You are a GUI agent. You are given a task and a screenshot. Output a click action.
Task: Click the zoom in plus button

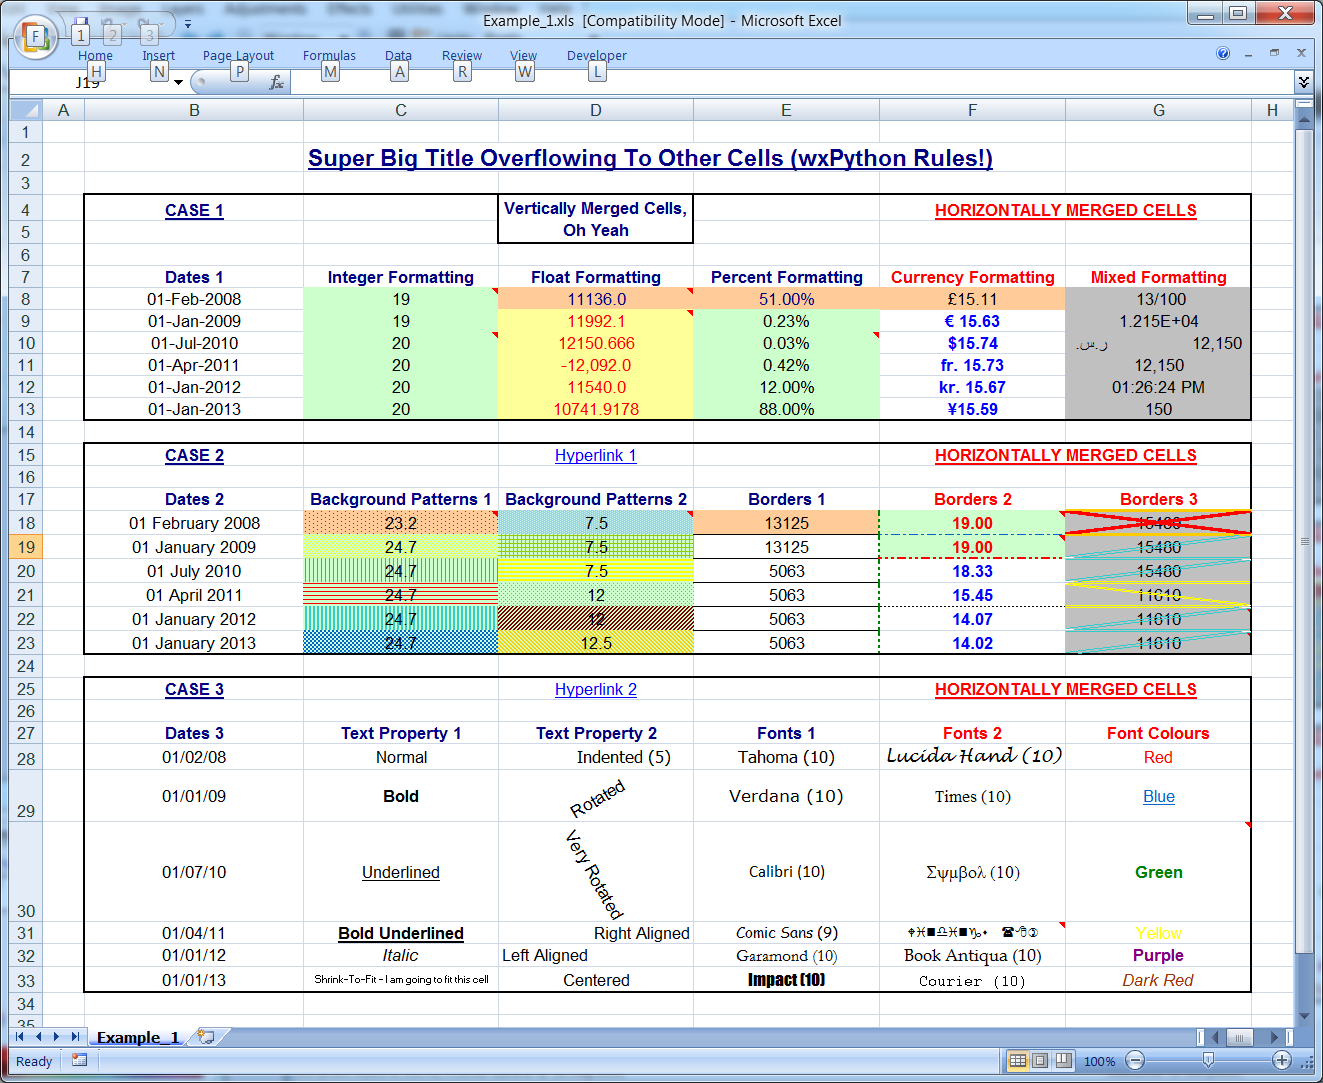(1281, 1060)
